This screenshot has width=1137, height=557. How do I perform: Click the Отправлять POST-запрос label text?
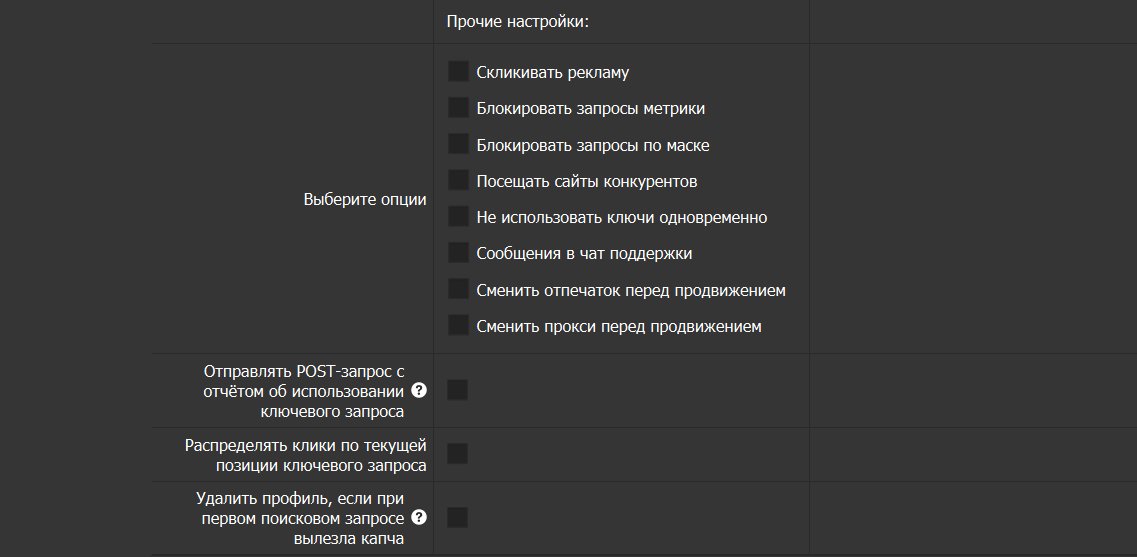(303, 390)
